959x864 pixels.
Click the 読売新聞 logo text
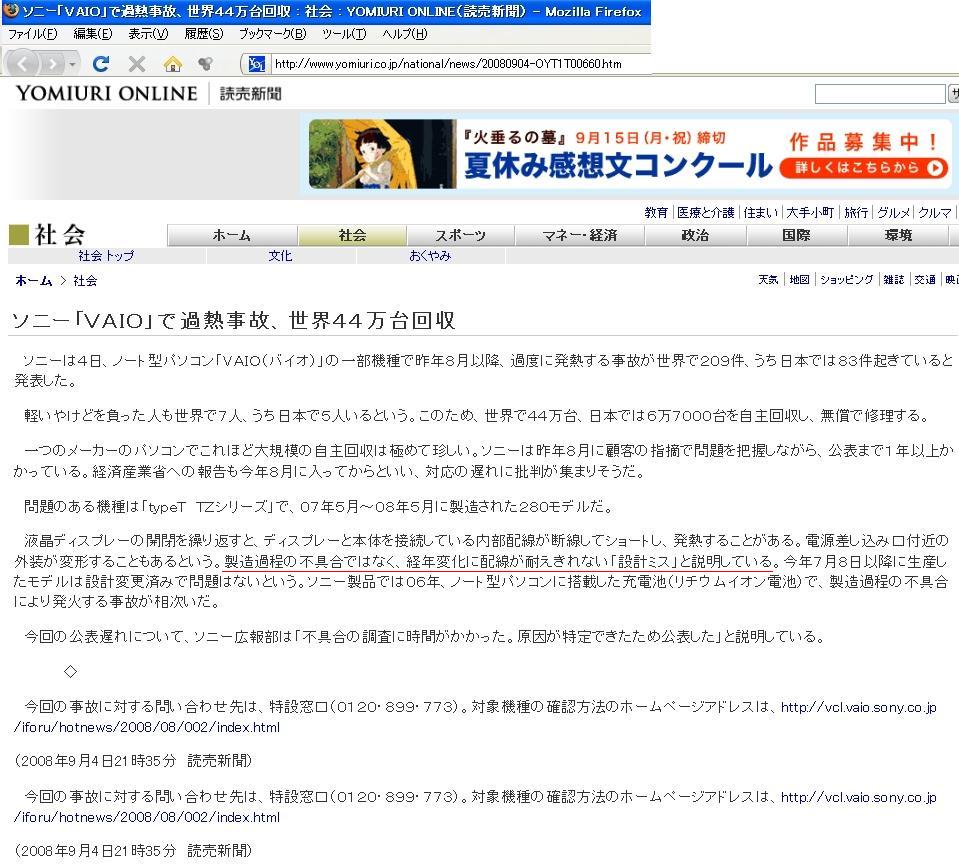(250, 94)
